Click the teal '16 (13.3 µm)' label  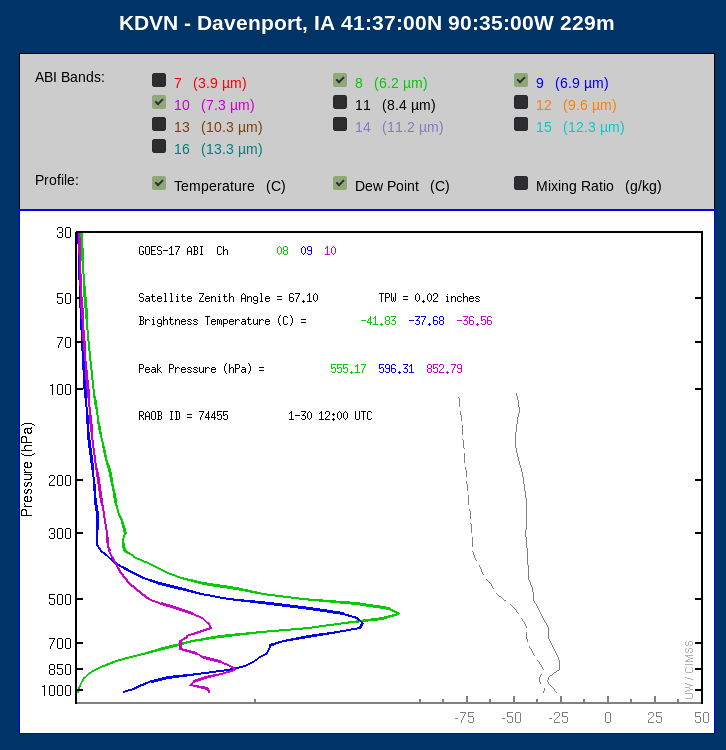pos(218,149)
